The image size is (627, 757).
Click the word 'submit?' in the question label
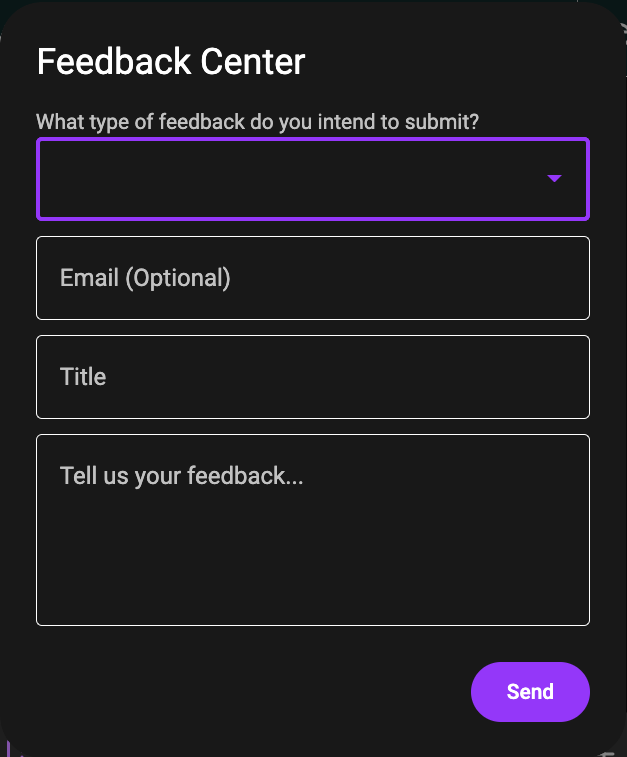[x=442, y=122]
